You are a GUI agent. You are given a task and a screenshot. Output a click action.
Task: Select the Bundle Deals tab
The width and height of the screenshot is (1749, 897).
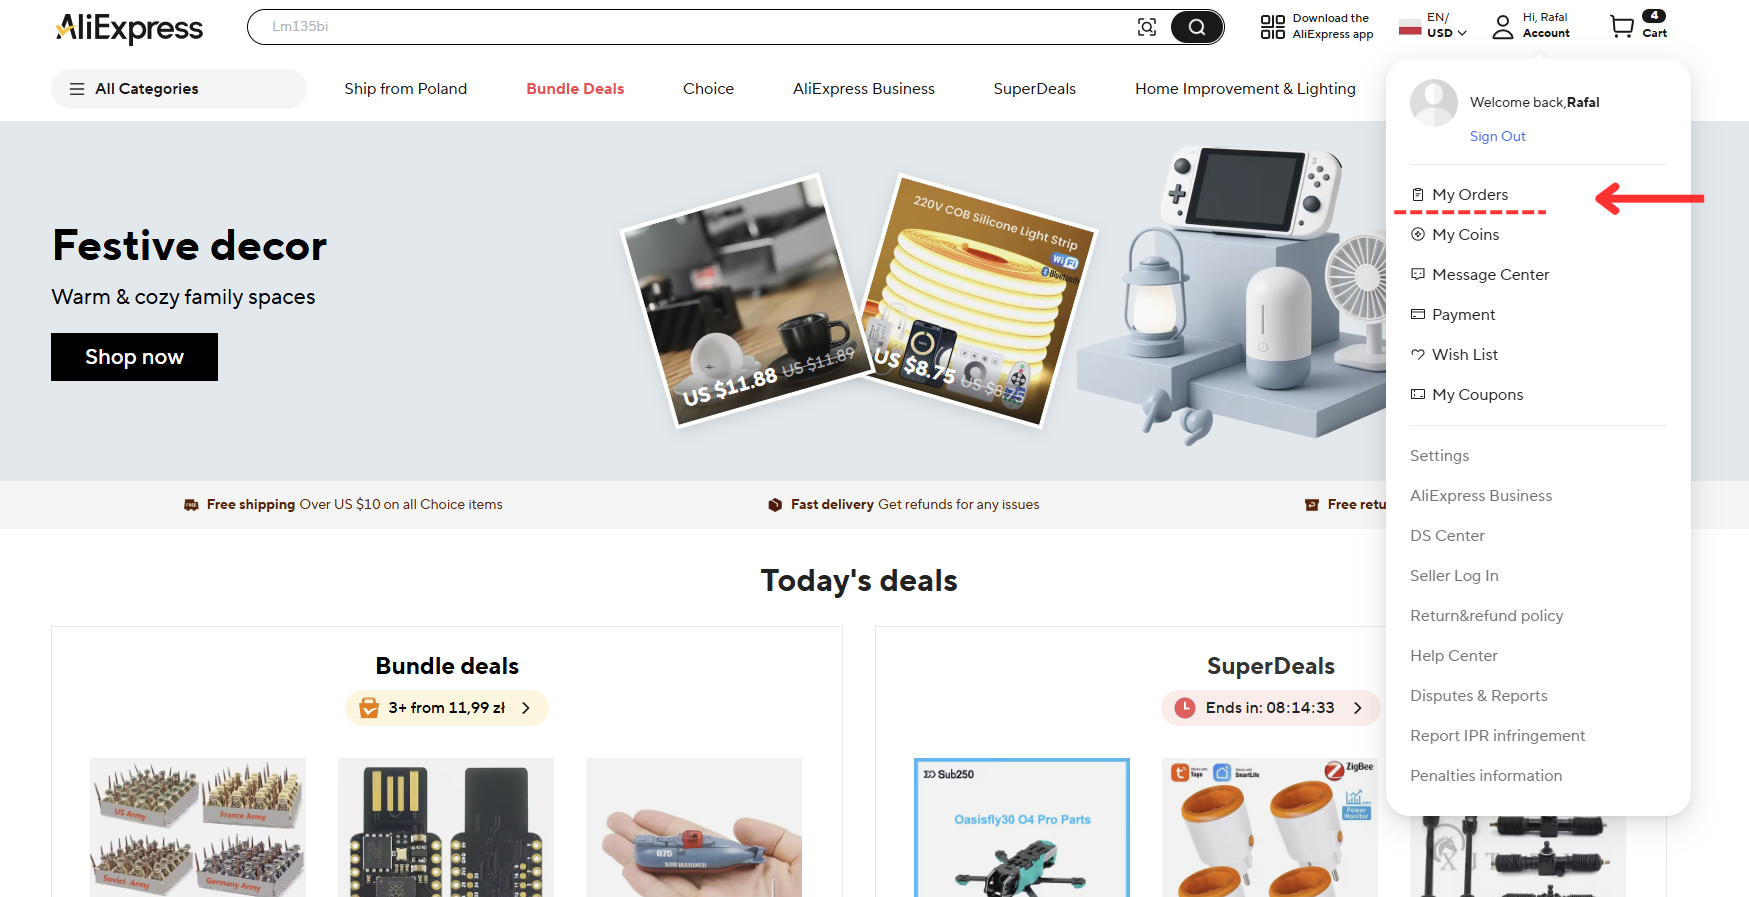point(575,89)
